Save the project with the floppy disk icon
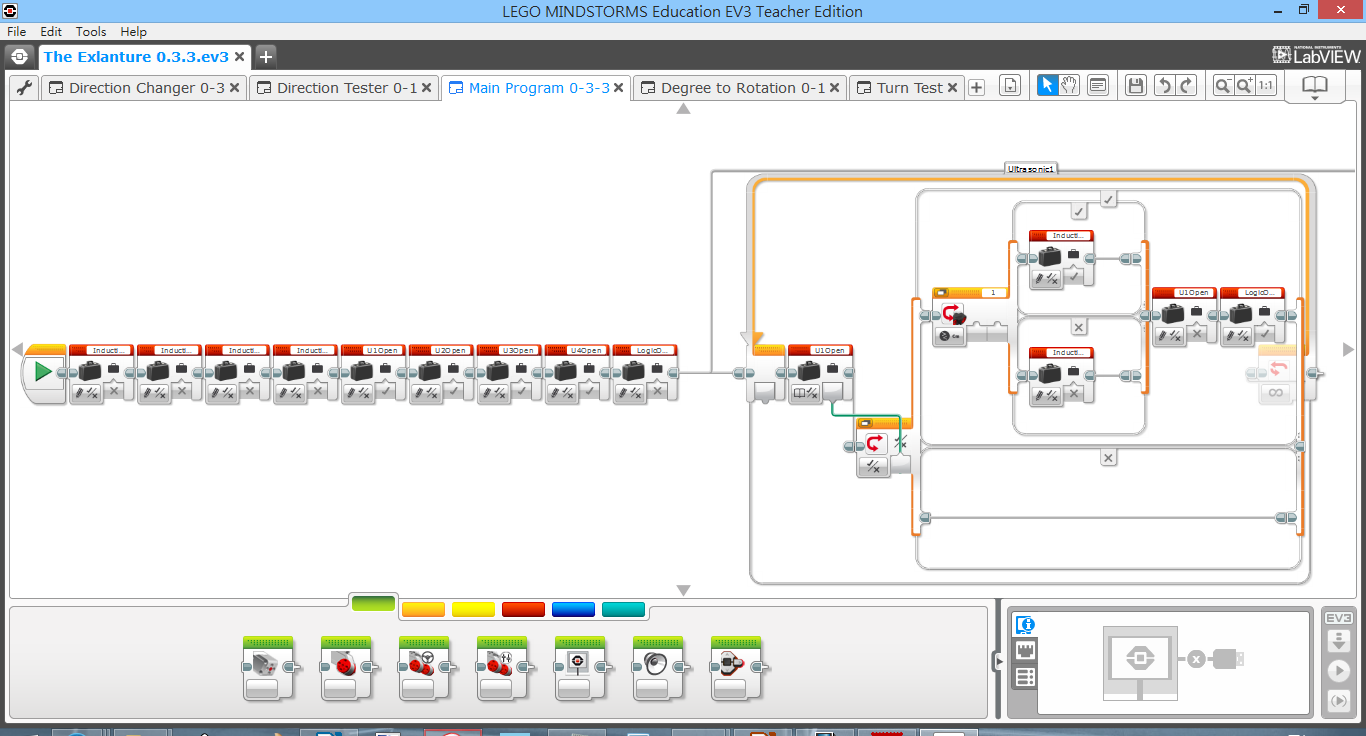The height and width of the screenshot is (736, 1366). coord(1136,86)
